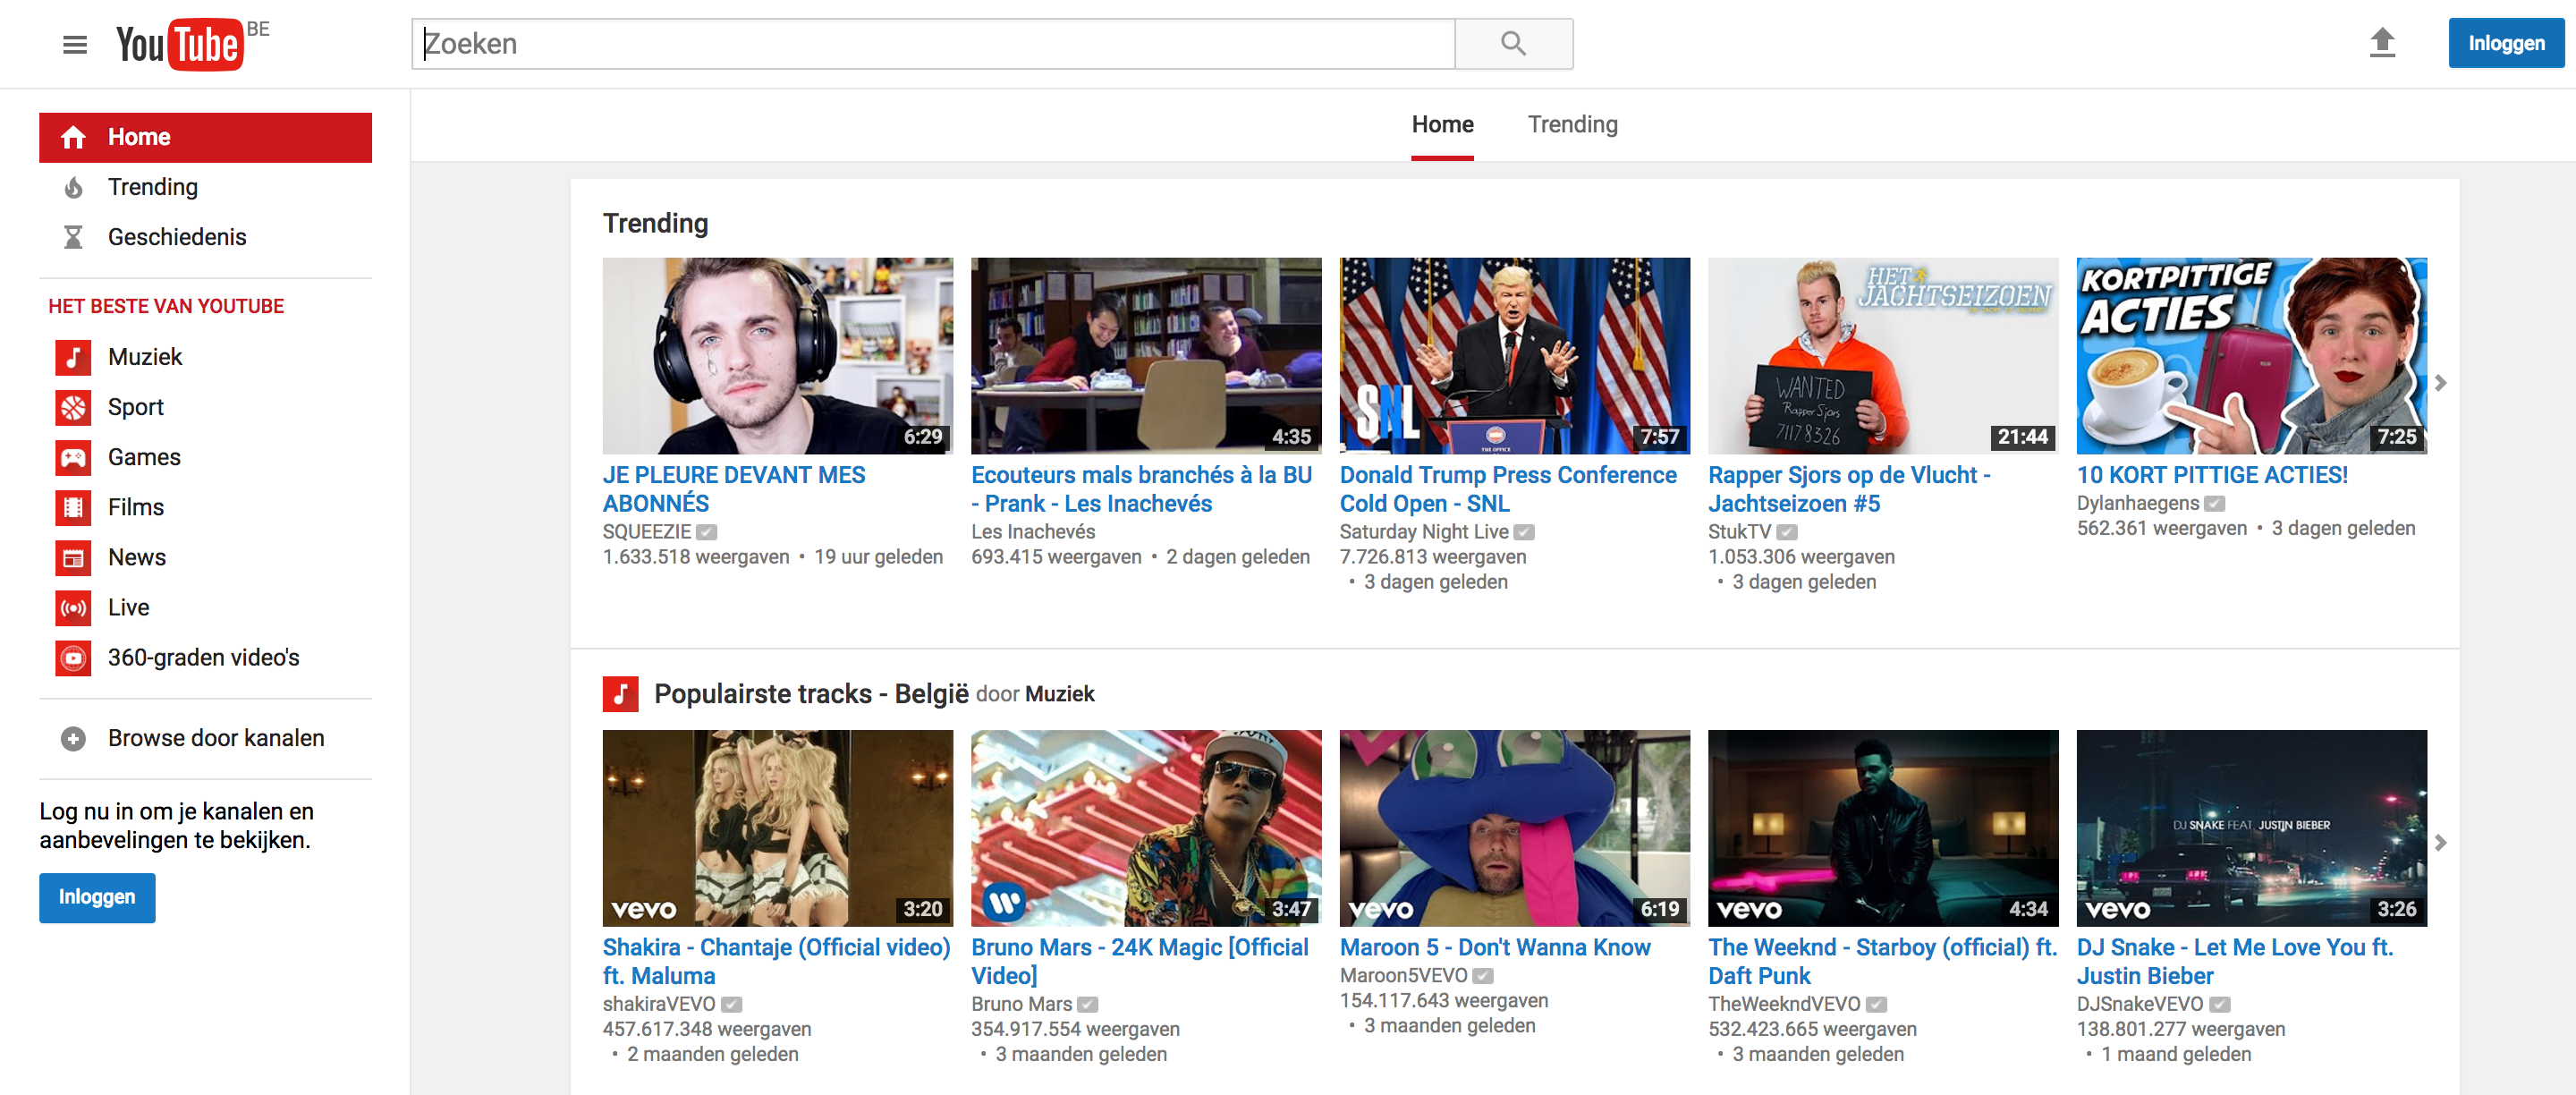Click the Live broadcast icon
2576x1095 pixels.
click(x=73, y=607)
